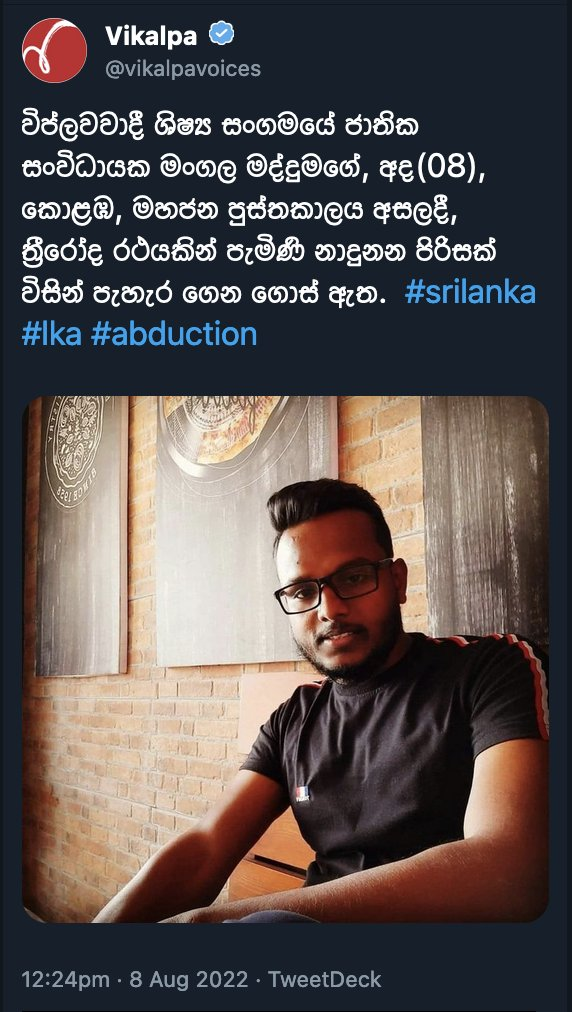572x1012 pixels.
Task: Open the #abduction hashtag
Action: pos(174,334)
